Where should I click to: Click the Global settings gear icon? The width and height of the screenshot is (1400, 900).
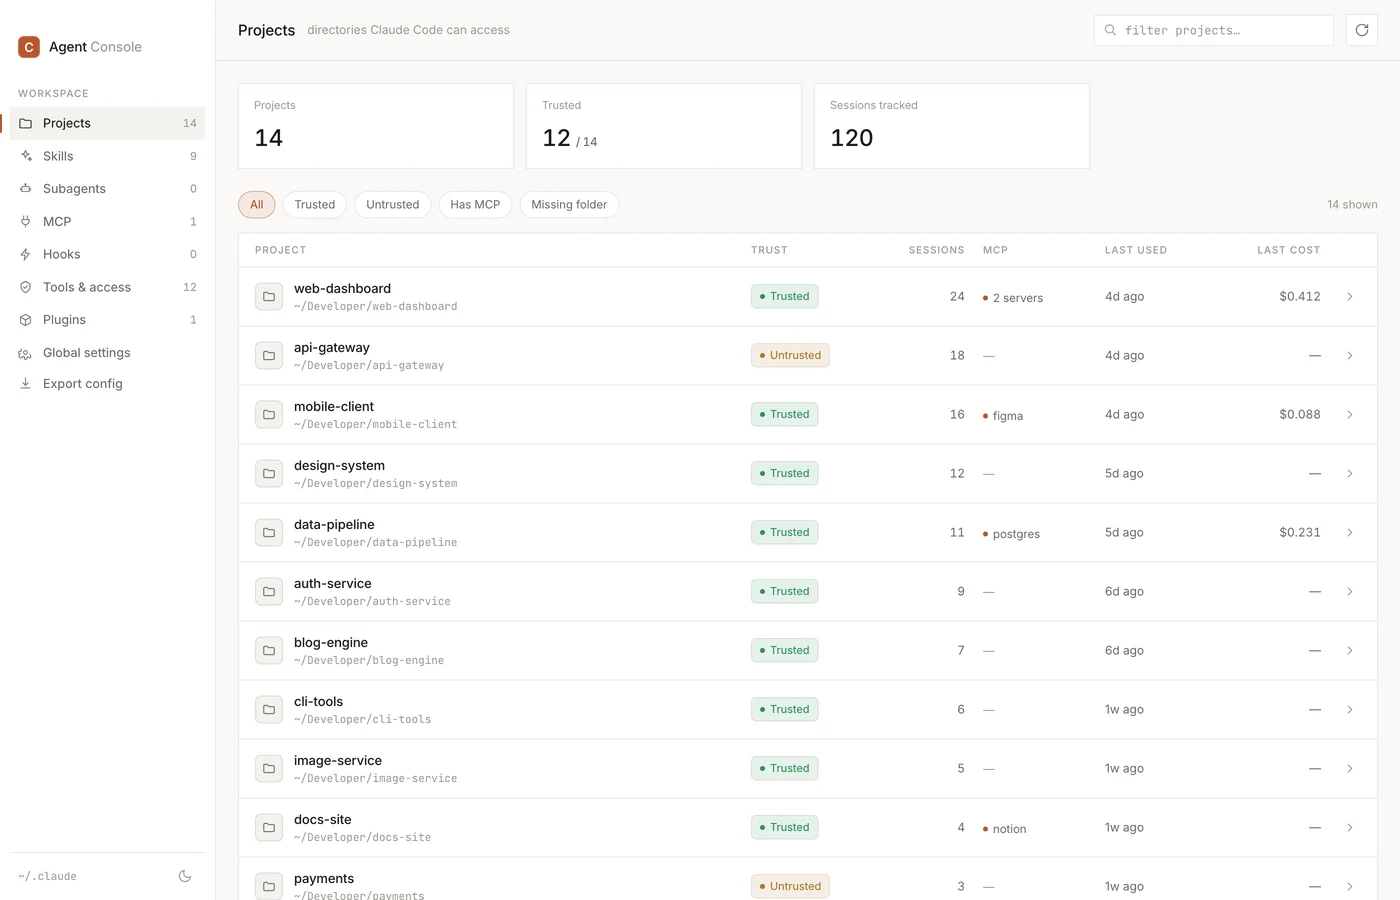point(26,353)
